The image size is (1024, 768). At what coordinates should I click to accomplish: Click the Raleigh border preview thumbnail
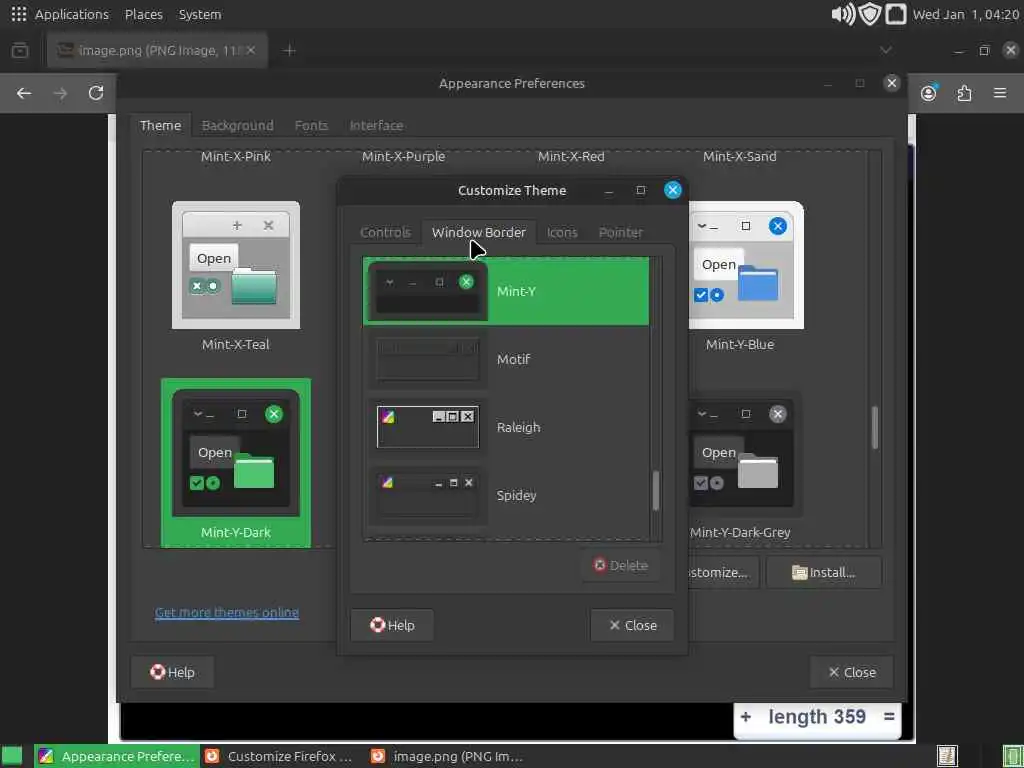point(428,427)
